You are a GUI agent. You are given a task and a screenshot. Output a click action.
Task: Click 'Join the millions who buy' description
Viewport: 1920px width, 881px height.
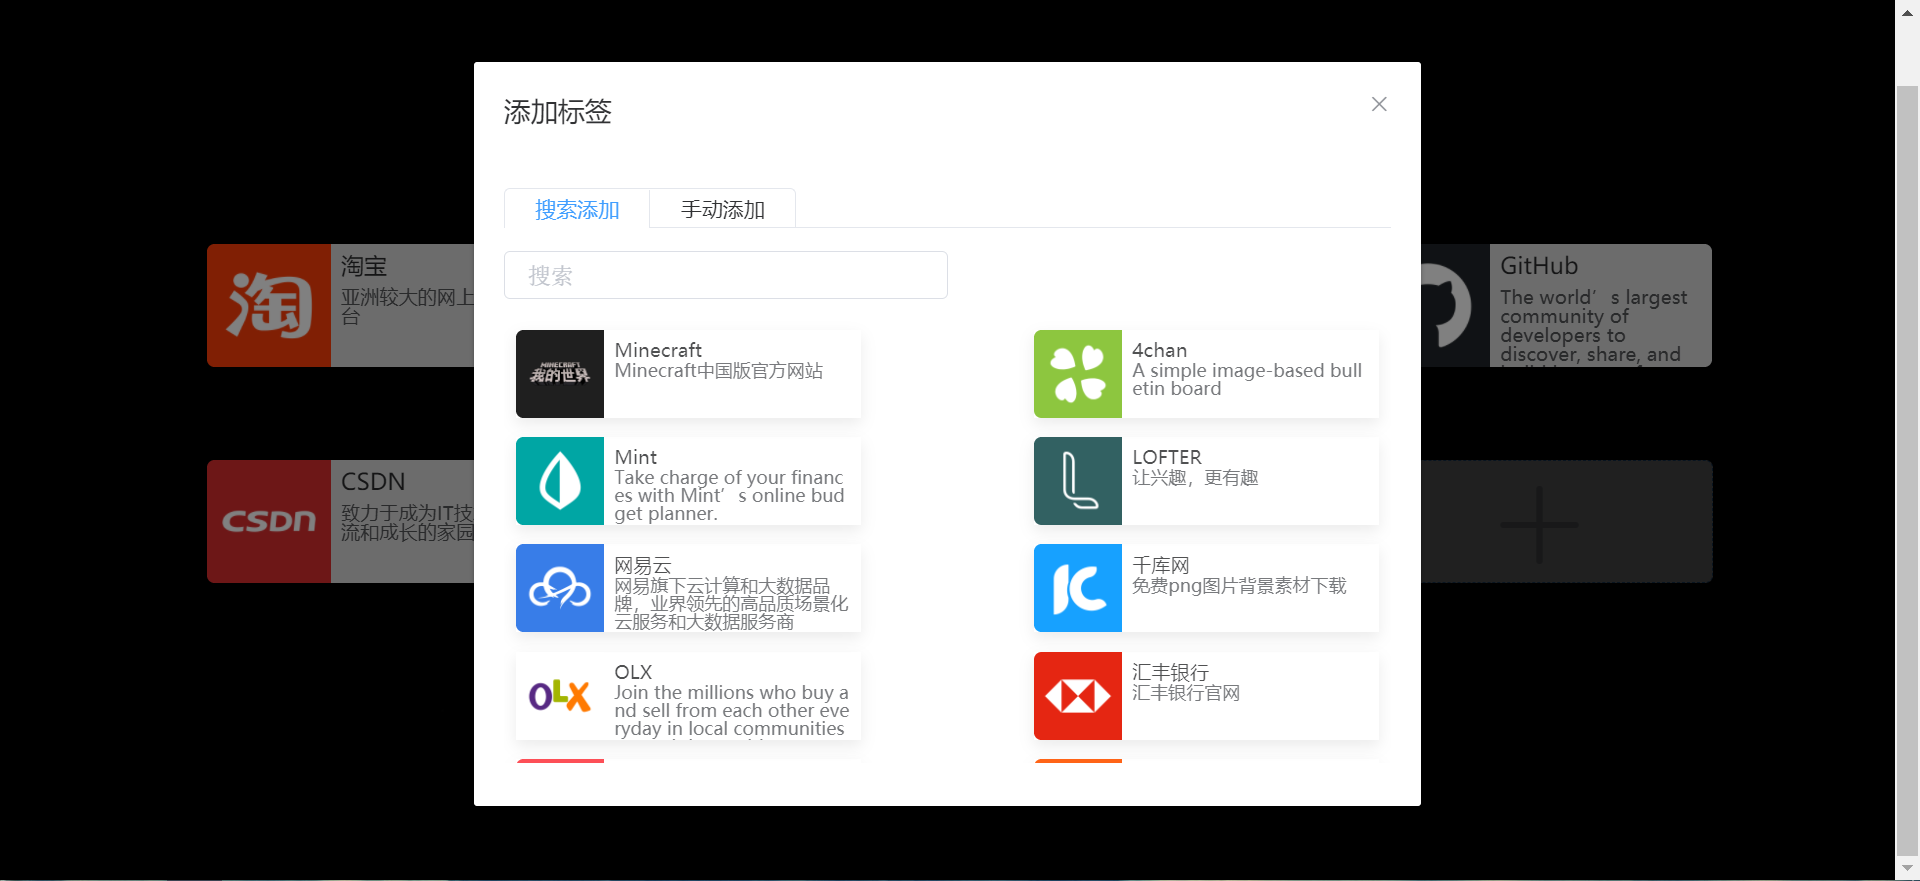pos(731,711)
